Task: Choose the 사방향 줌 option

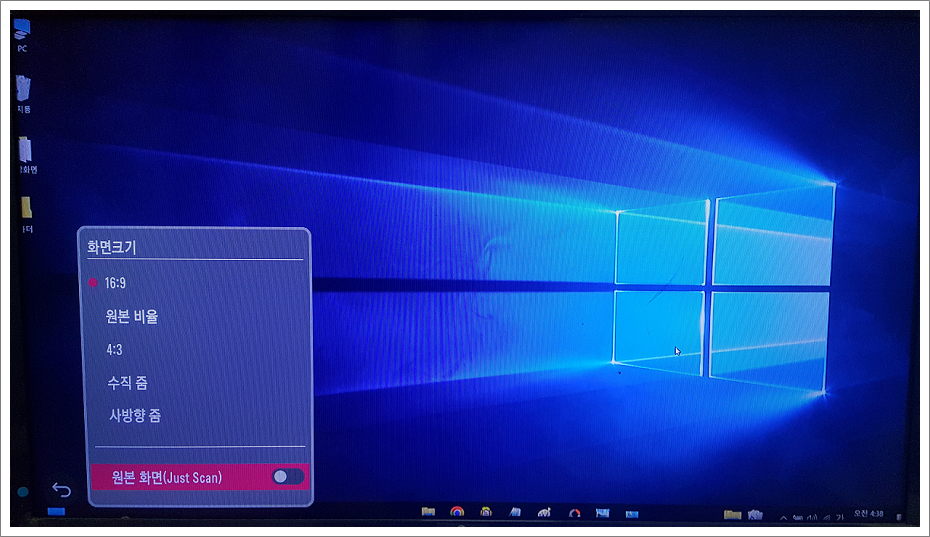Action: tap(135, 415)
